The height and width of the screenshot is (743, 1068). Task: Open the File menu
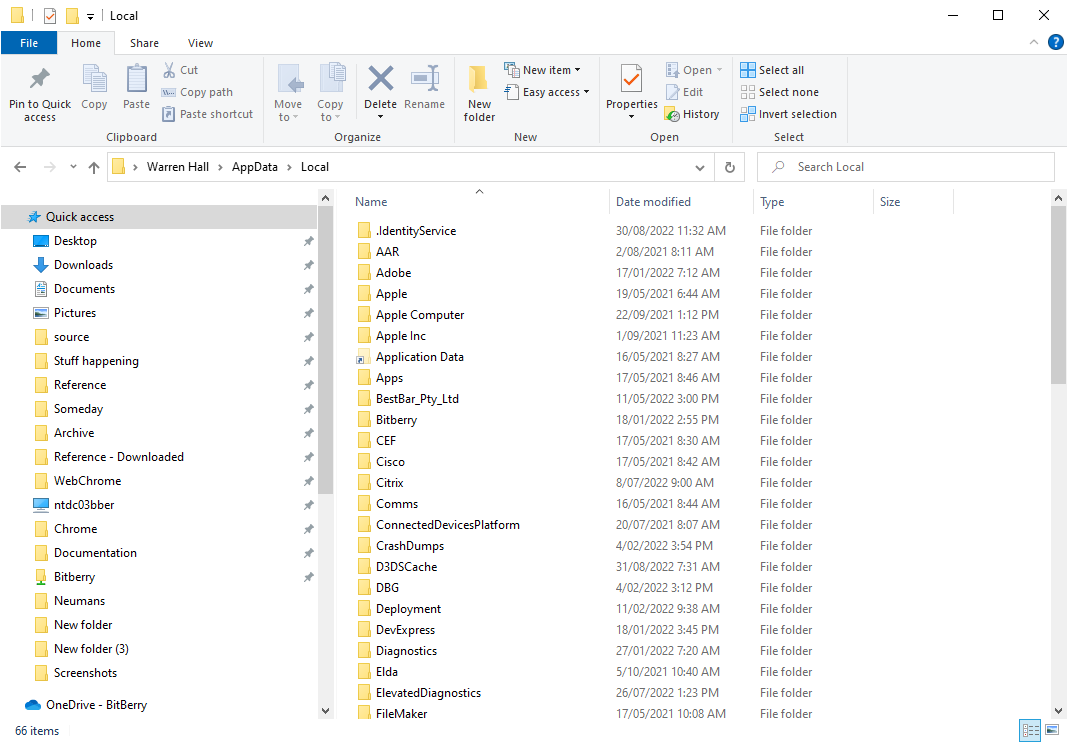pyautogui.click(x=29, y=43)
